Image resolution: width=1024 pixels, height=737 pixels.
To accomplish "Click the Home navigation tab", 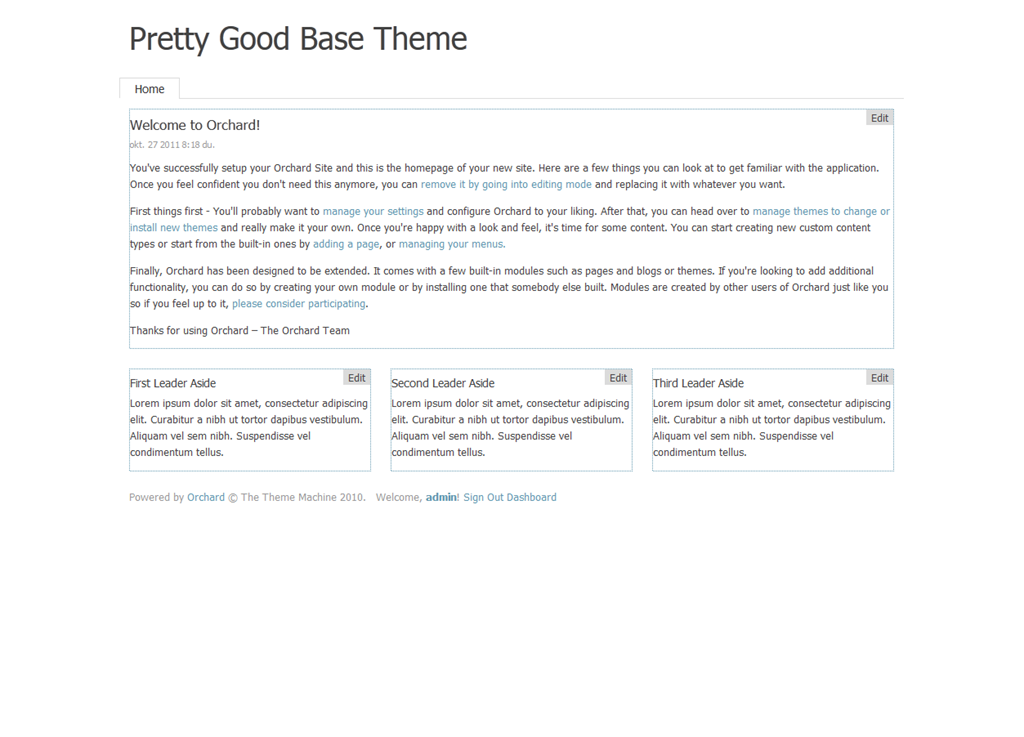I will [x=149, y=89].
